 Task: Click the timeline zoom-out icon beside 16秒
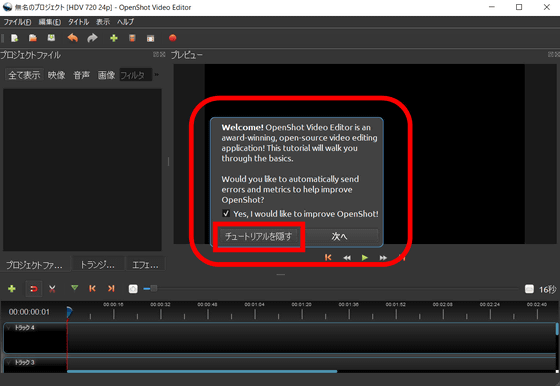point(529,289)
